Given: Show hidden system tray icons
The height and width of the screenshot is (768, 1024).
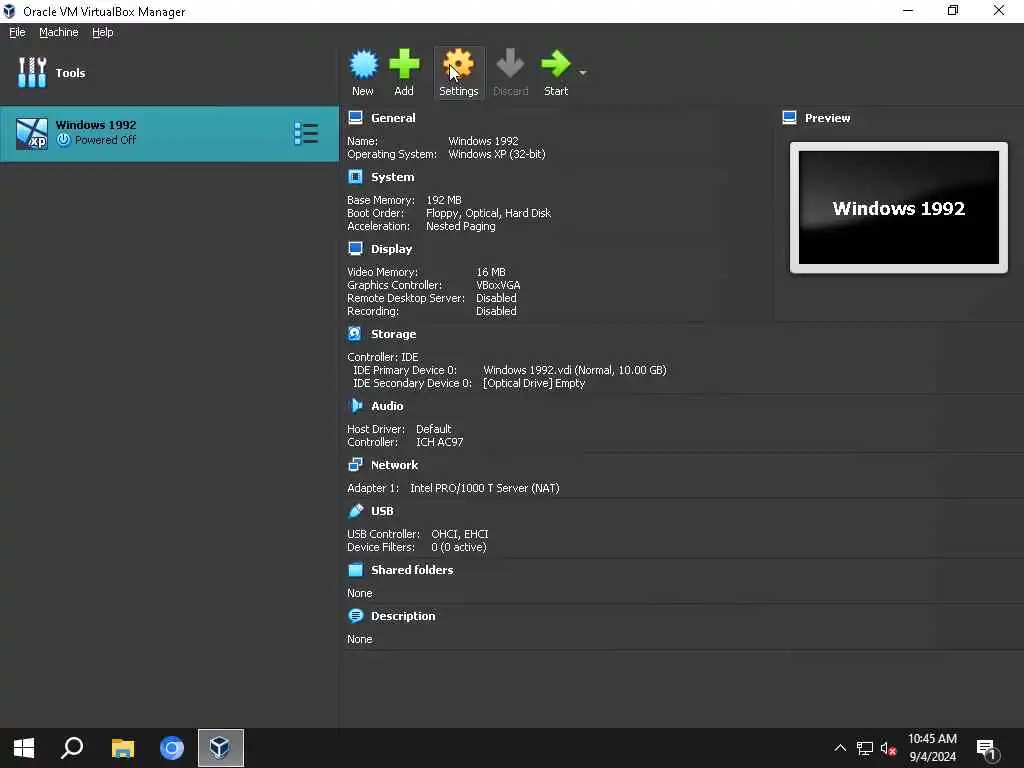Looking at the screenshot, I should (x=840, y=748).
